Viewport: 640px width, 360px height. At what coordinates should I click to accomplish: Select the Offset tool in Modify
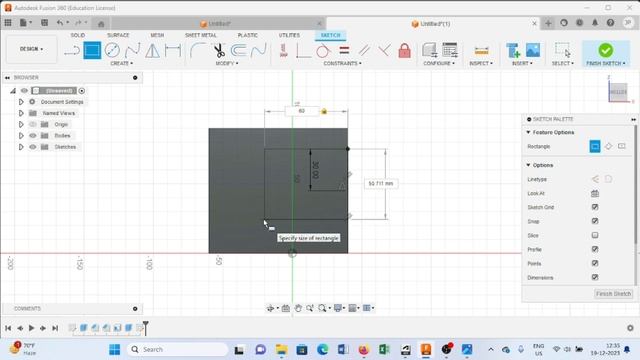(239, 51)
